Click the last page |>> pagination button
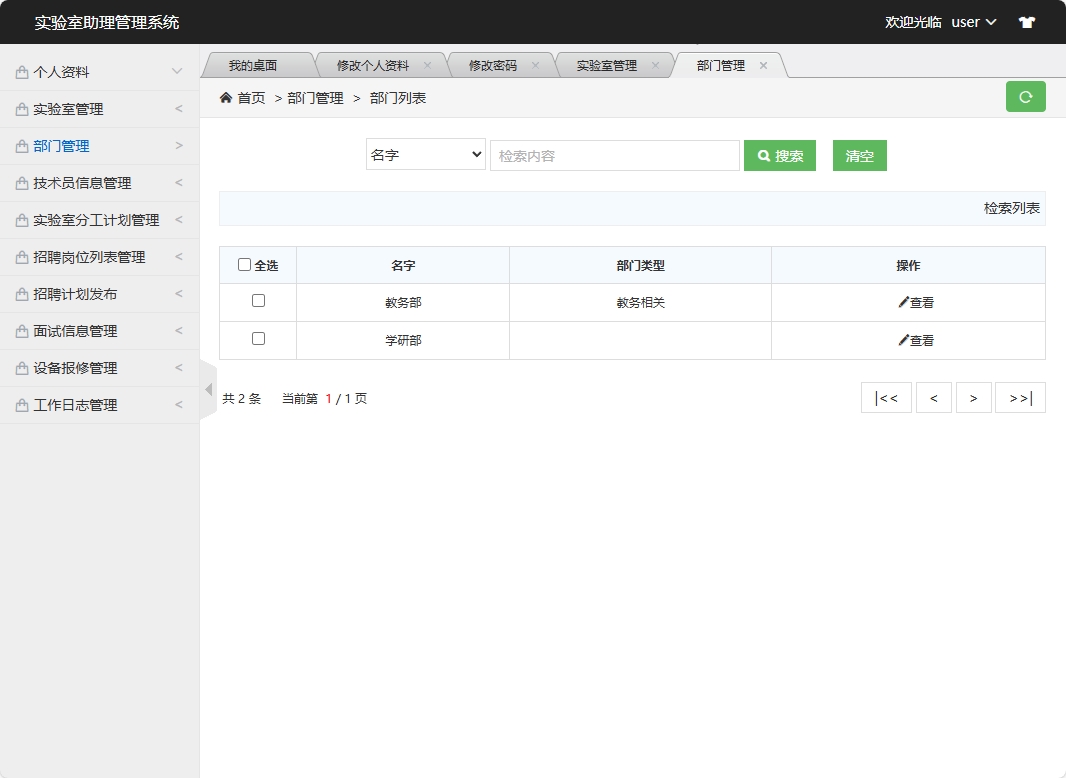1066x778 pixels. pyautogui.click(x=1019, y=397)
